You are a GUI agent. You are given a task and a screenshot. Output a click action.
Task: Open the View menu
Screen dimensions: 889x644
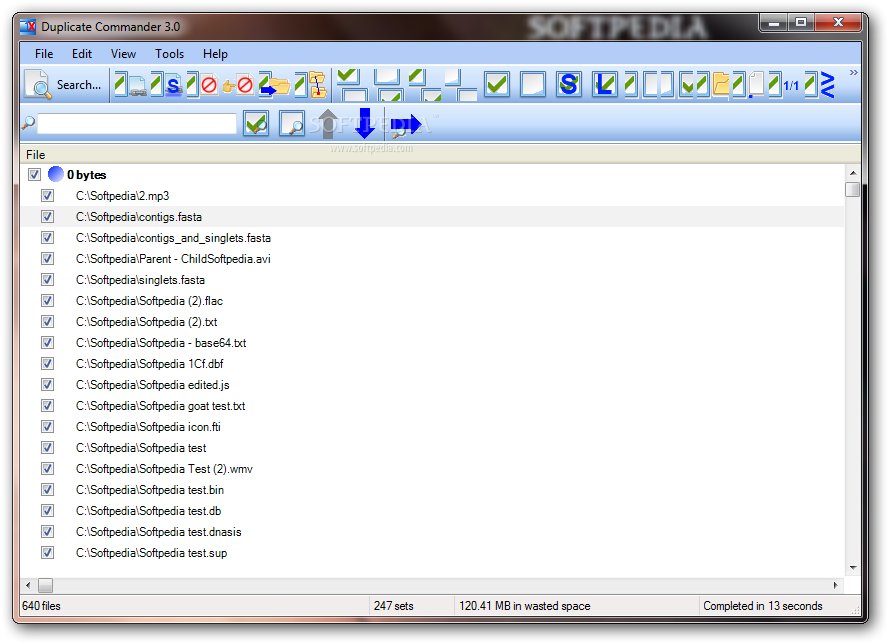(123, 54)
